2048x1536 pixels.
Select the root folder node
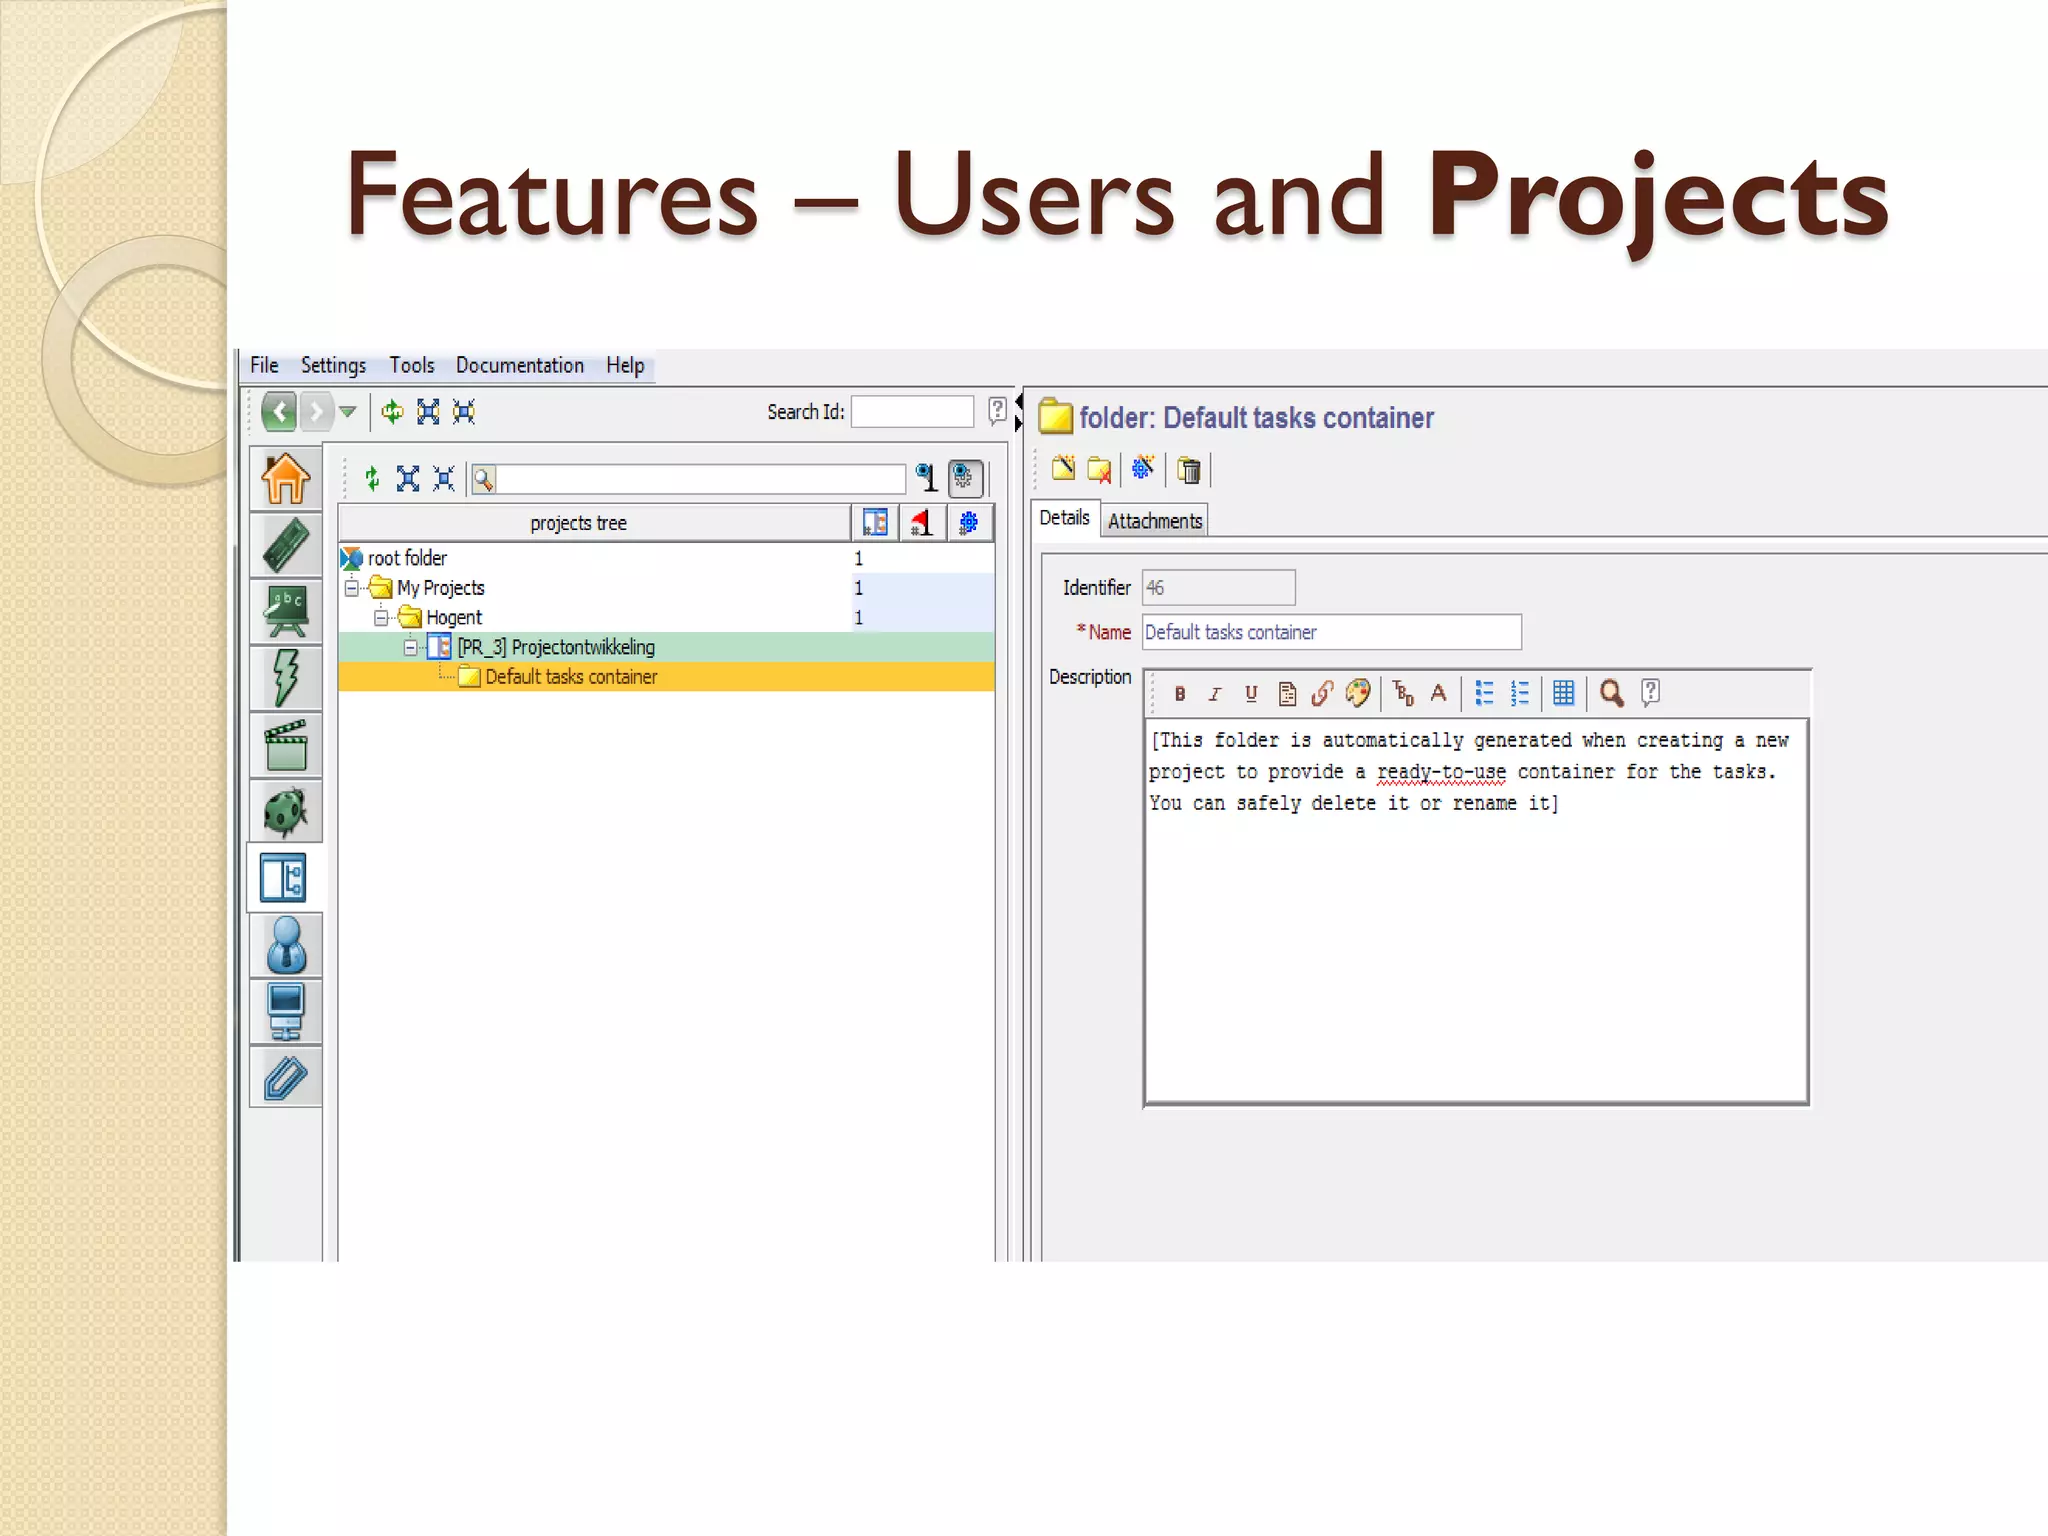coord(407,558)
